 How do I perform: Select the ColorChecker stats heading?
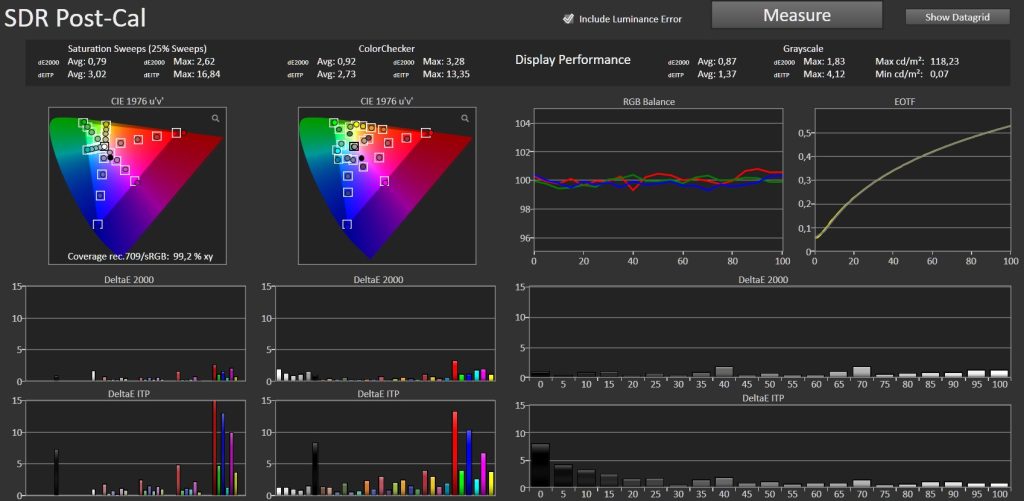(x=387, y=49)
